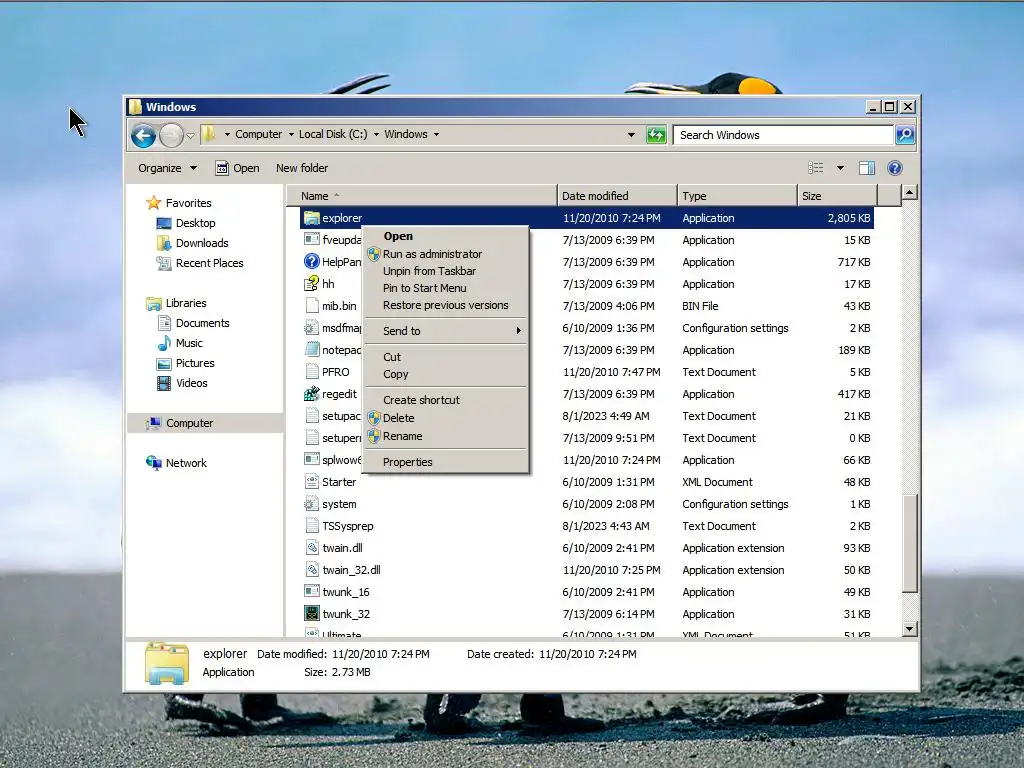Image resolution: width=1024 pixels, height=768 pixels.
Task: Click the twunk_16 file icon
Action: pyautogui.click(x=312, y=592)
